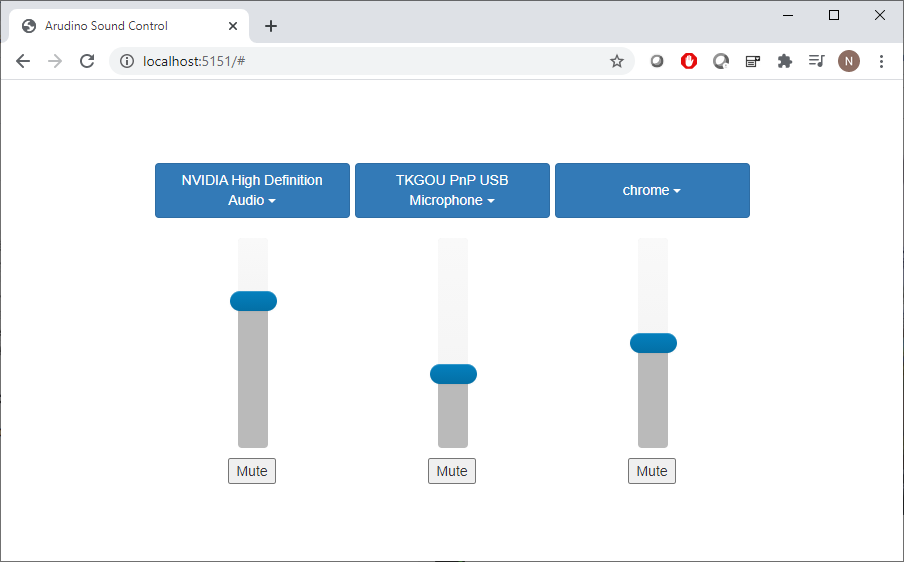View site information icon in address bar
This screenshot has height=562, width=904.
[127, 61]
